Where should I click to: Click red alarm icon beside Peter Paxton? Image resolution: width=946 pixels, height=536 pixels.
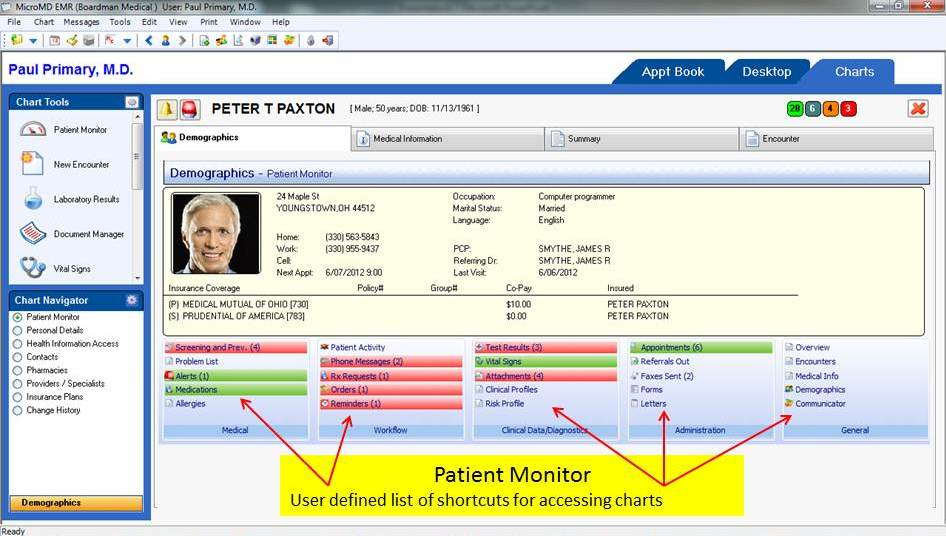click(189, 109)
